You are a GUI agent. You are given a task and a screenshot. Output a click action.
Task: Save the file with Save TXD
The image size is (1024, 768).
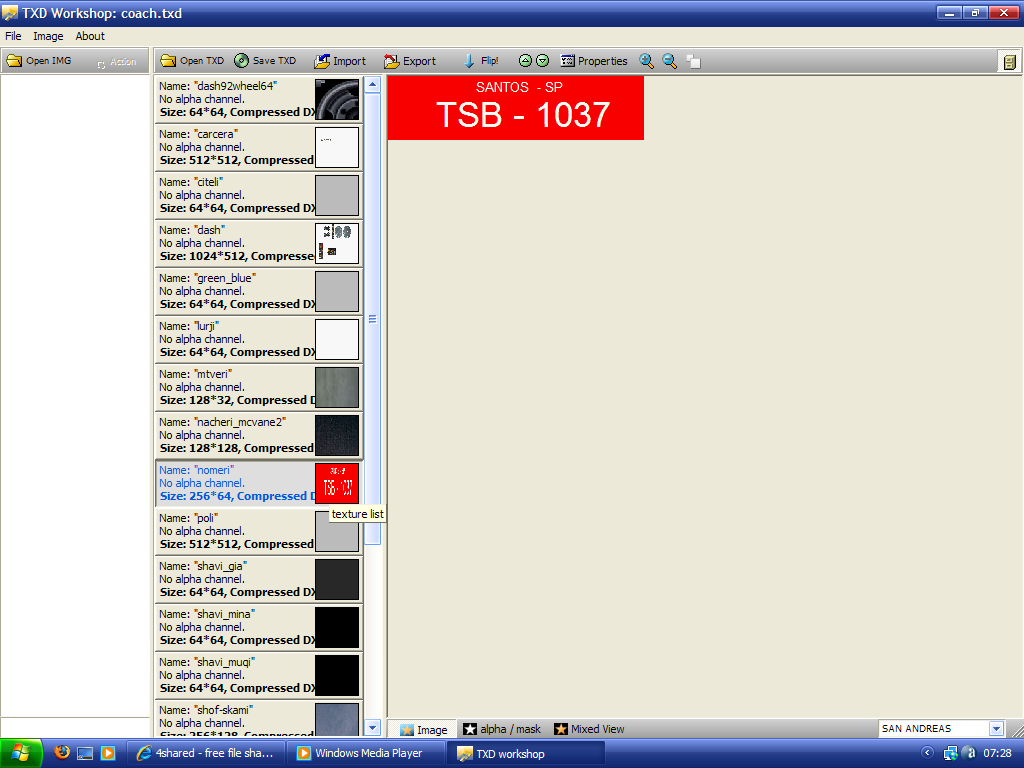(265, 61)
